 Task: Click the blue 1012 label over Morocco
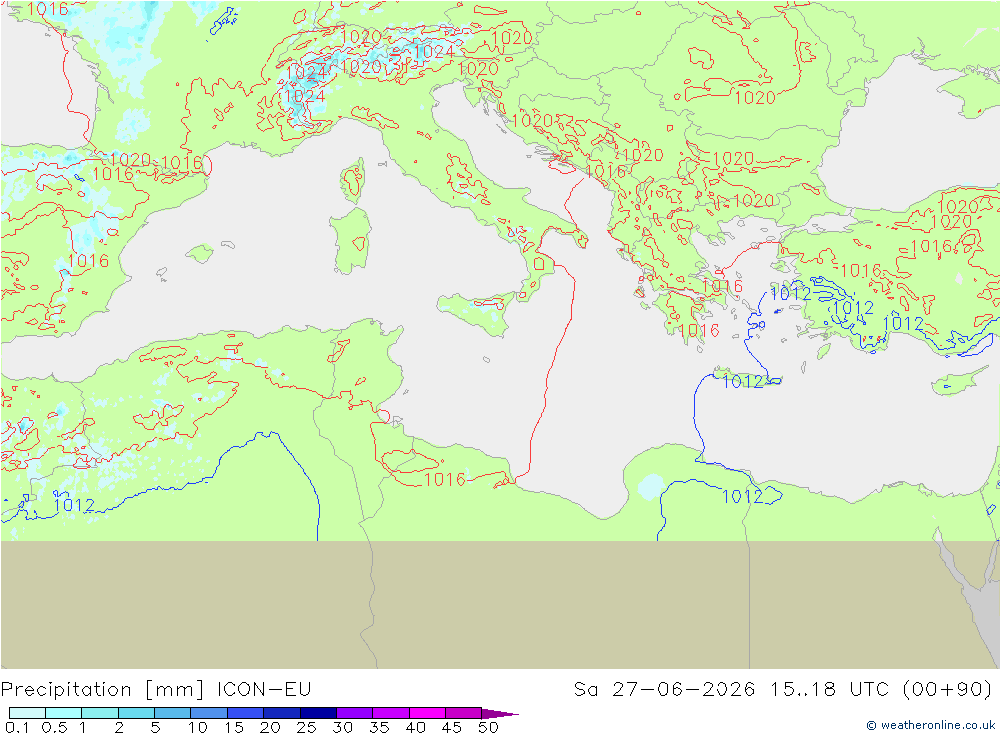click(75, 505)
